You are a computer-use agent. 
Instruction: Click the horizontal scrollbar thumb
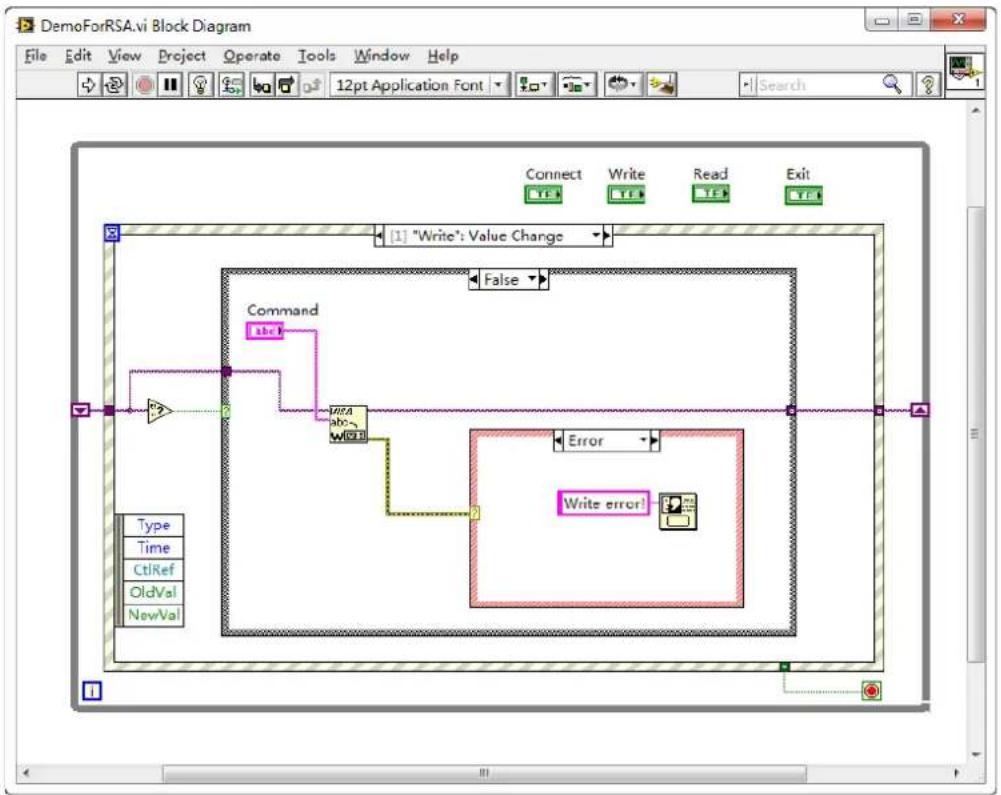click(484, 773)
